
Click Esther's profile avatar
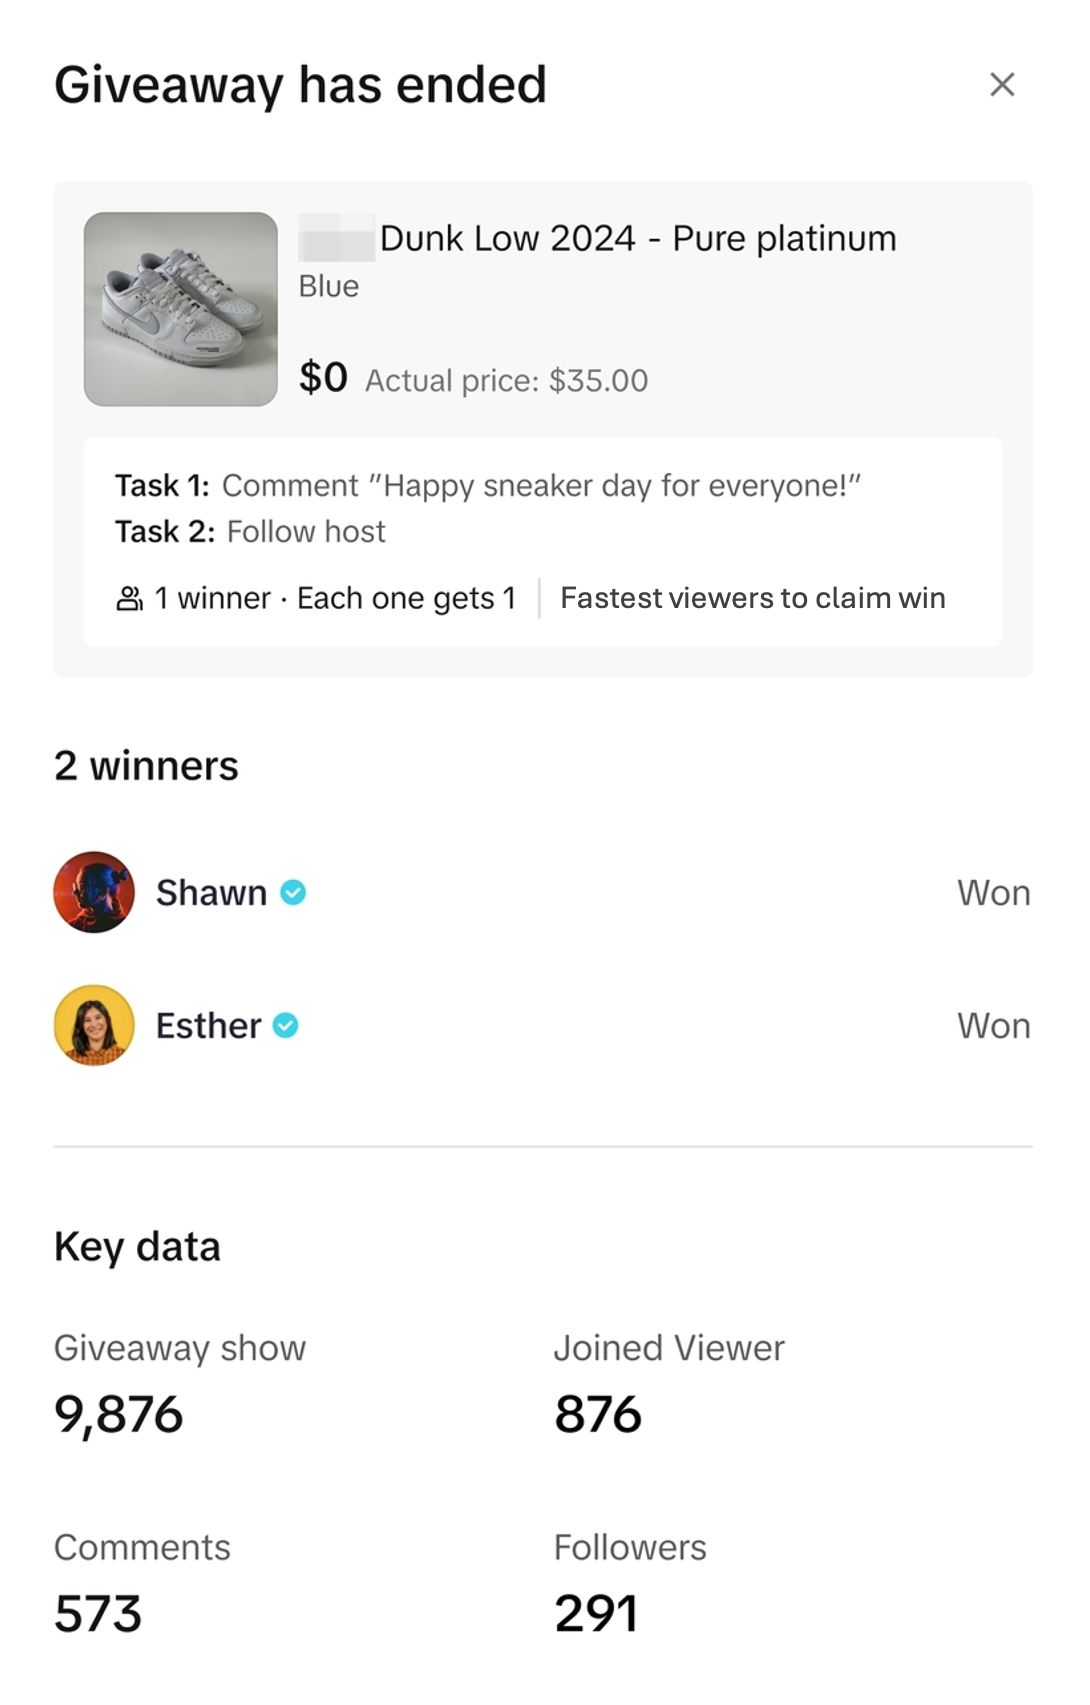coord(94,1025)
